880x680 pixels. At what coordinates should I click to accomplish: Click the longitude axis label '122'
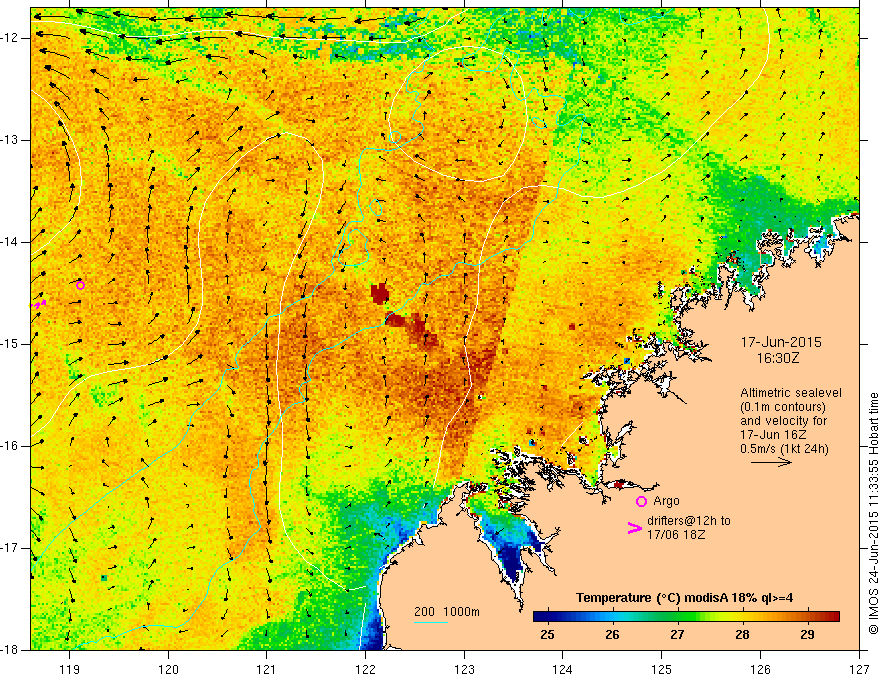tap(365, 669)
